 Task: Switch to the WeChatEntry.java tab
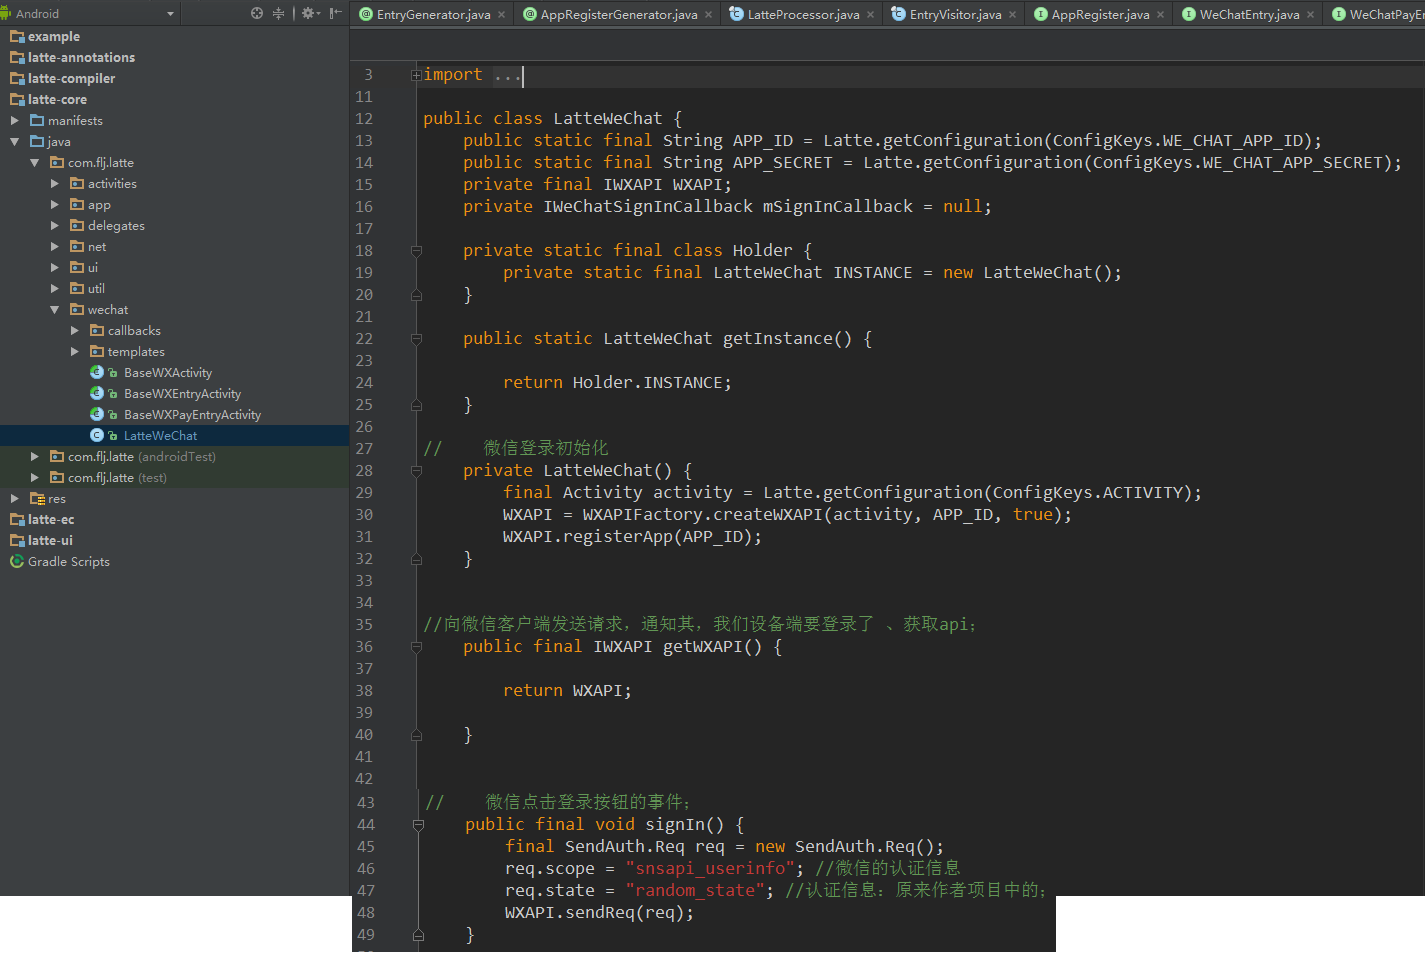[1249, 14]
